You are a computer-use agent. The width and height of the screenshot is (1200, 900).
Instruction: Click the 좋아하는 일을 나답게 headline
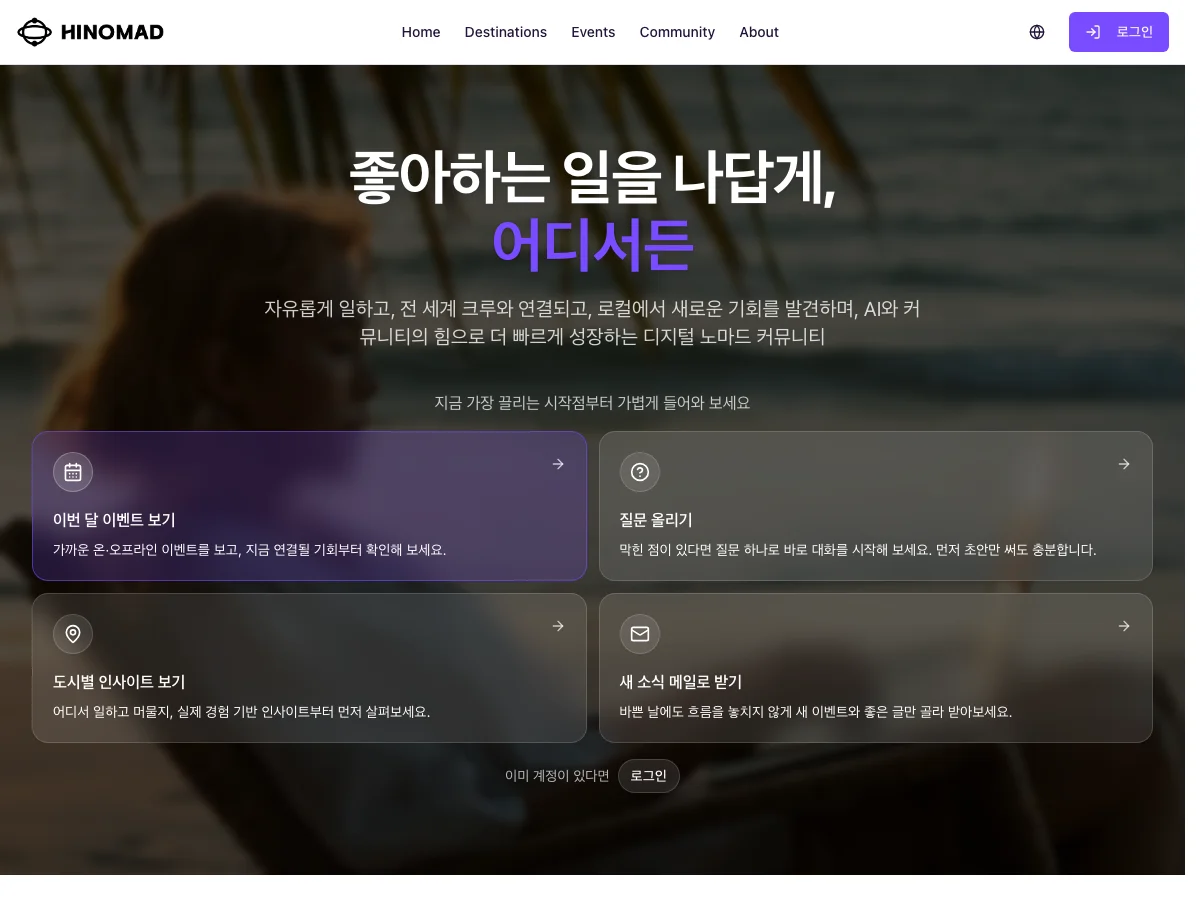point(592,177)
